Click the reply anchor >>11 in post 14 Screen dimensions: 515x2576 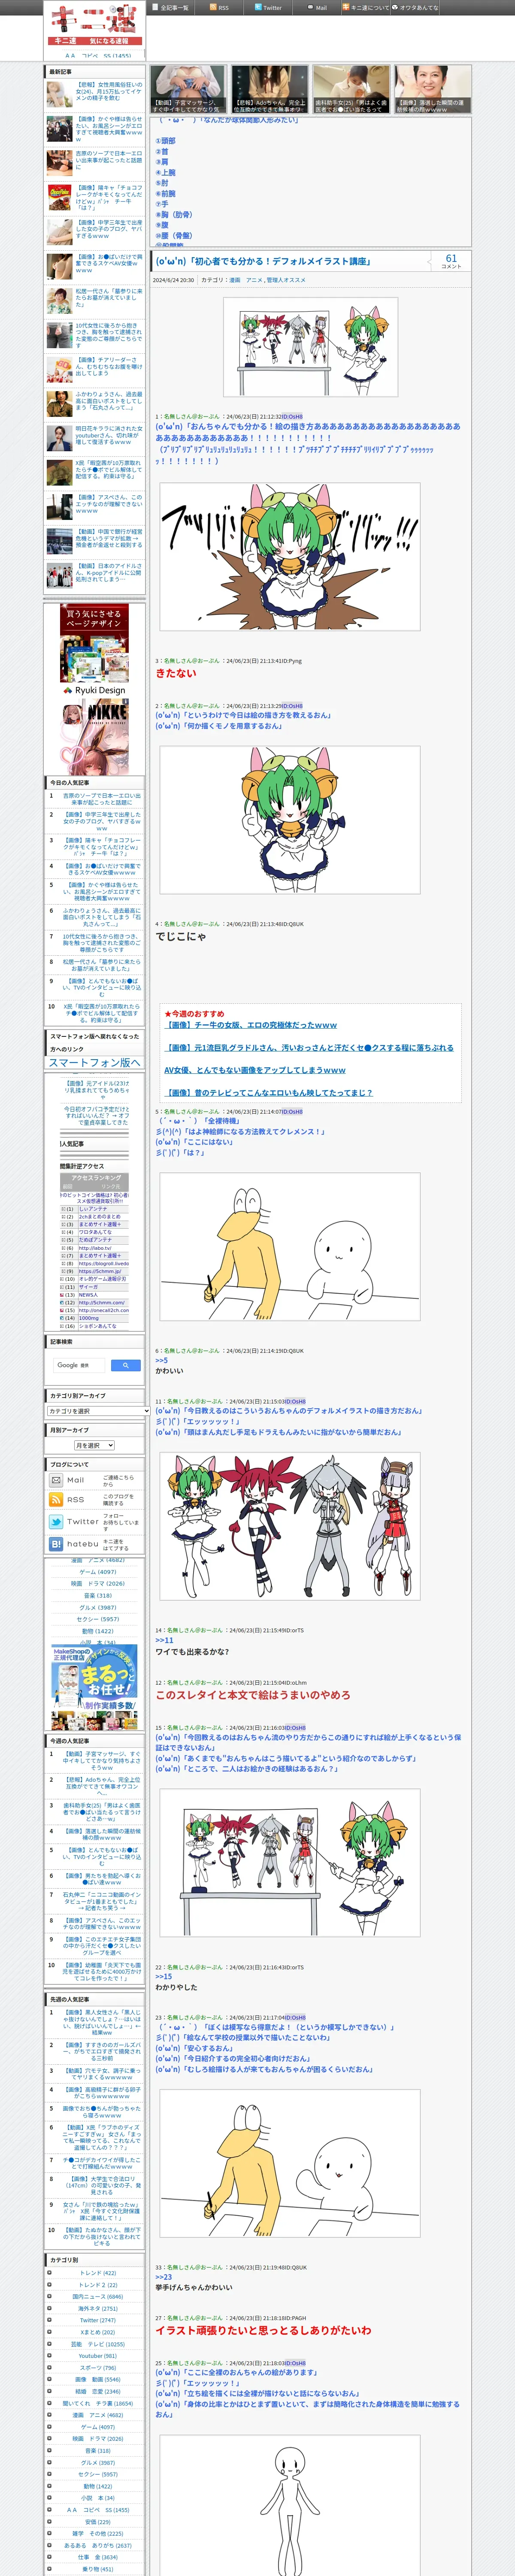(x=164, y=1640)
